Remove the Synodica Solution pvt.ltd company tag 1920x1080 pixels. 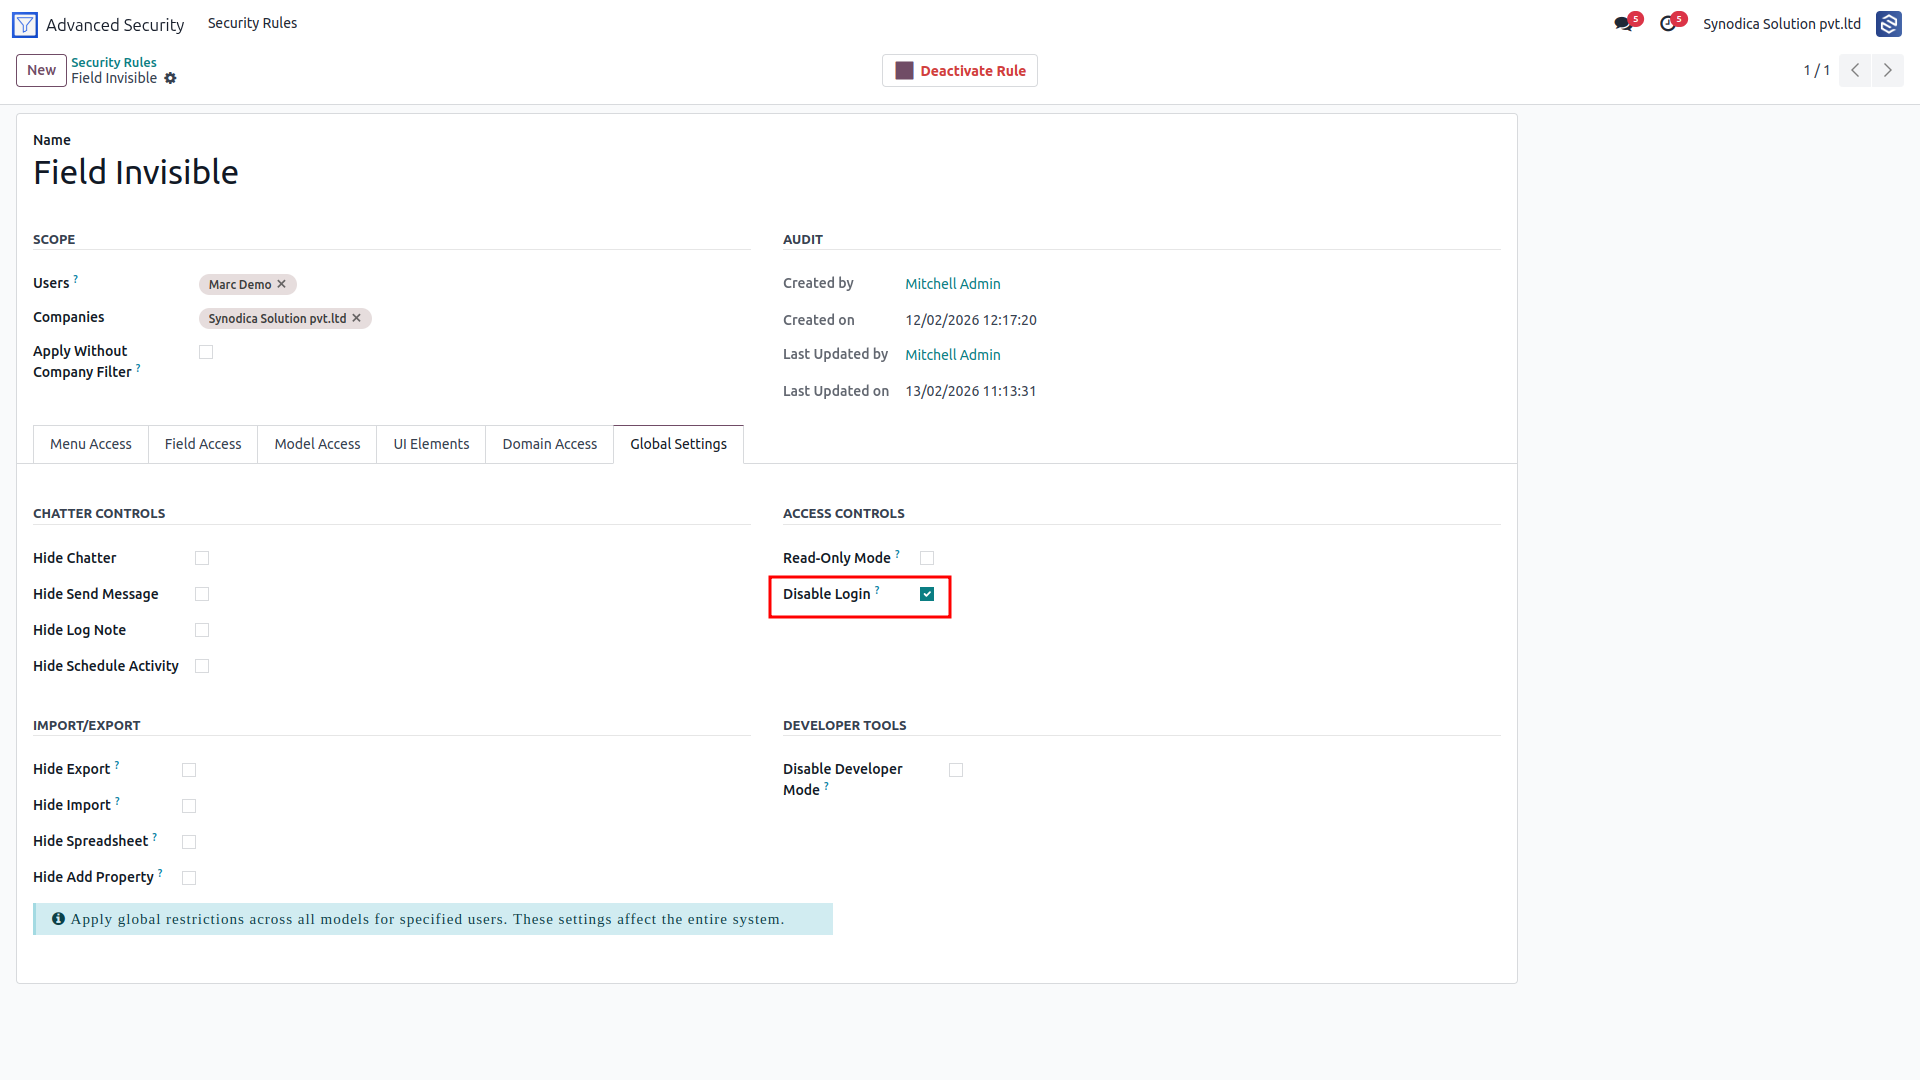[357, 318]
